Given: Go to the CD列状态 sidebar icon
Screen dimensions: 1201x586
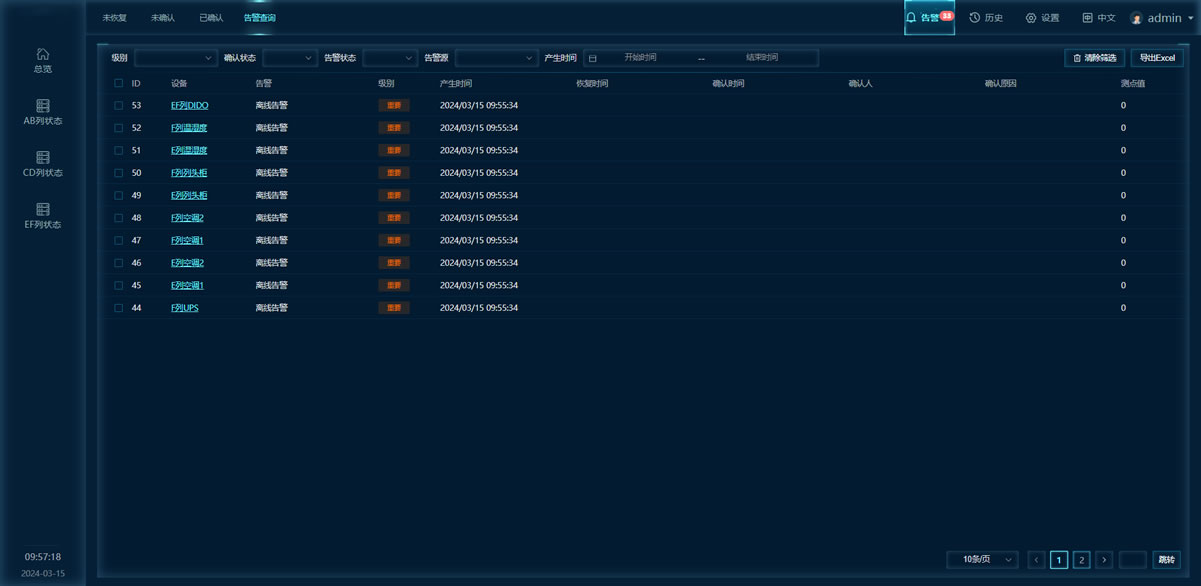Looking at the screenshot, I should click(43, 158).
